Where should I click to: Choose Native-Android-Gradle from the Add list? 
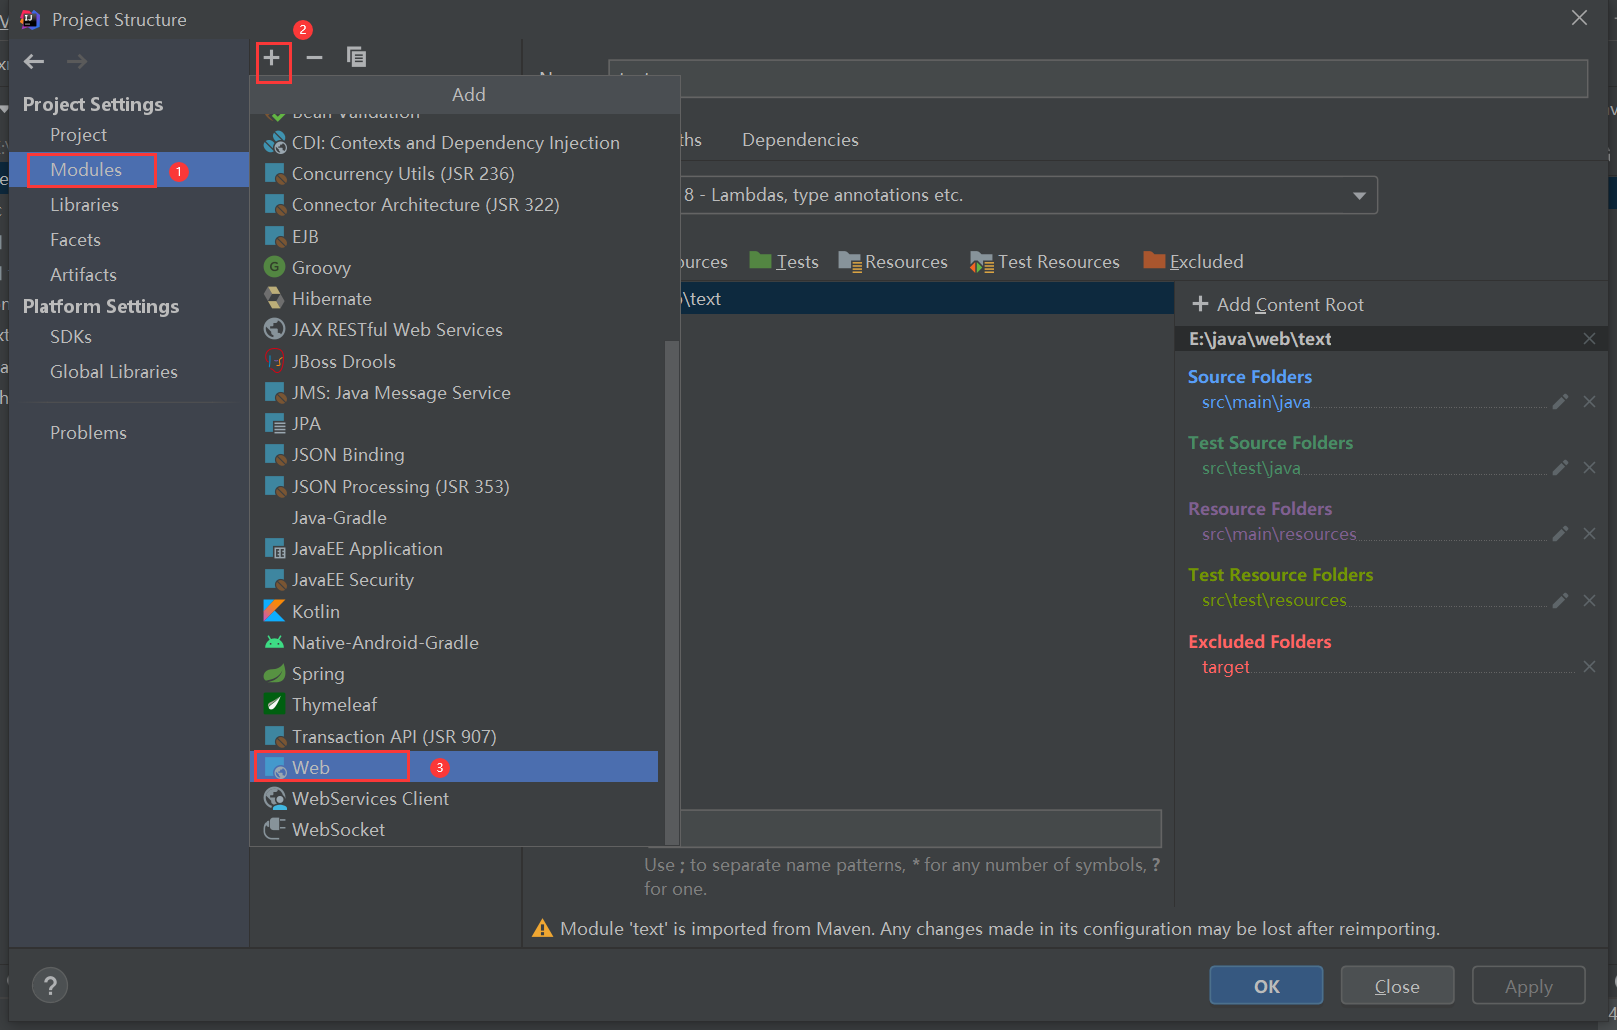[454, 643]
